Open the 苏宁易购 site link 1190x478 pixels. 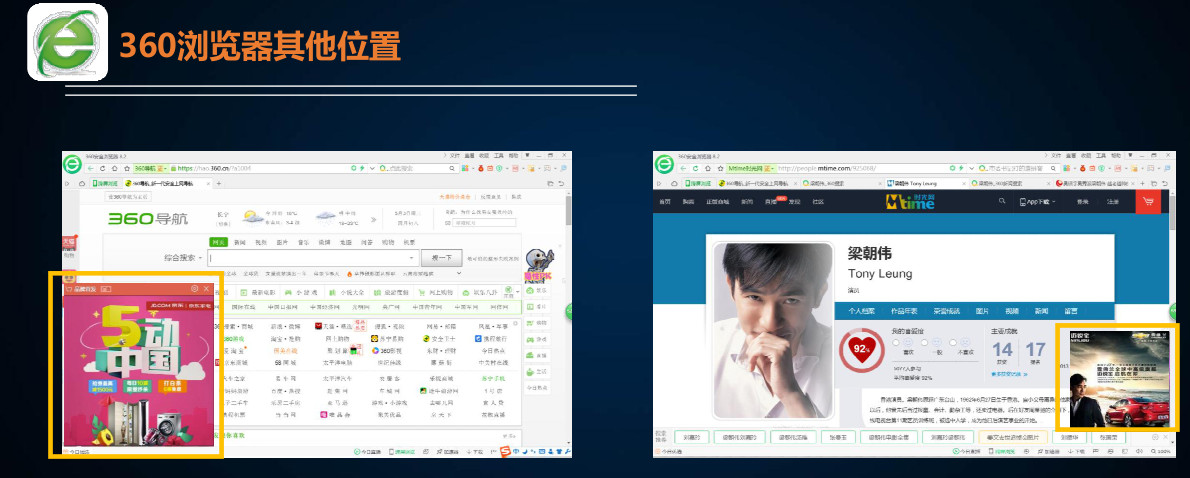pyautogui.click(x=387, y=338)
